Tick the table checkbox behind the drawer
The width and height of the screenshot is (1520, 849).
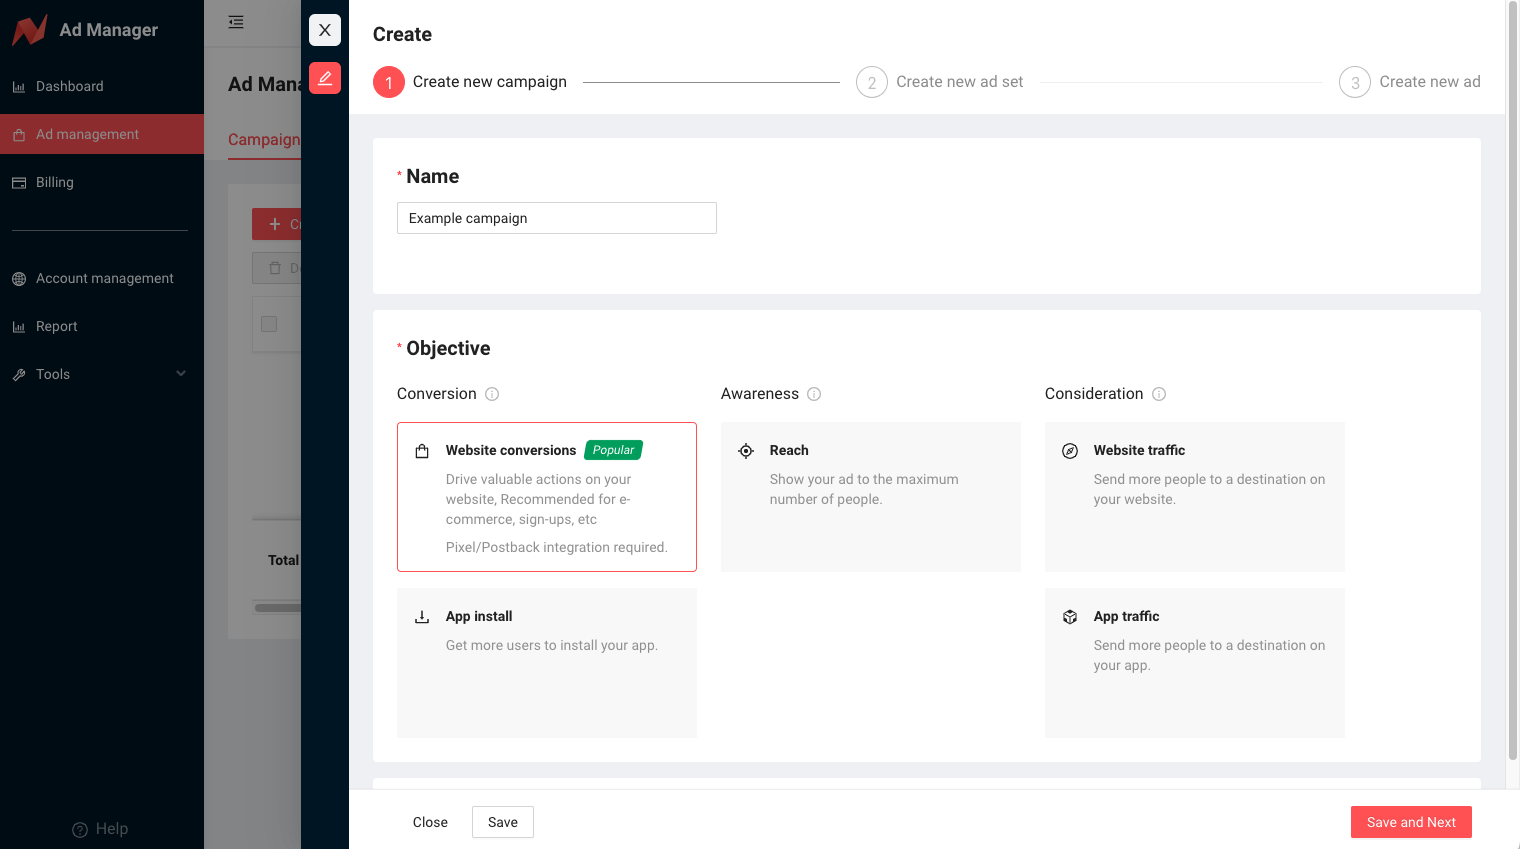pos(269,324)
